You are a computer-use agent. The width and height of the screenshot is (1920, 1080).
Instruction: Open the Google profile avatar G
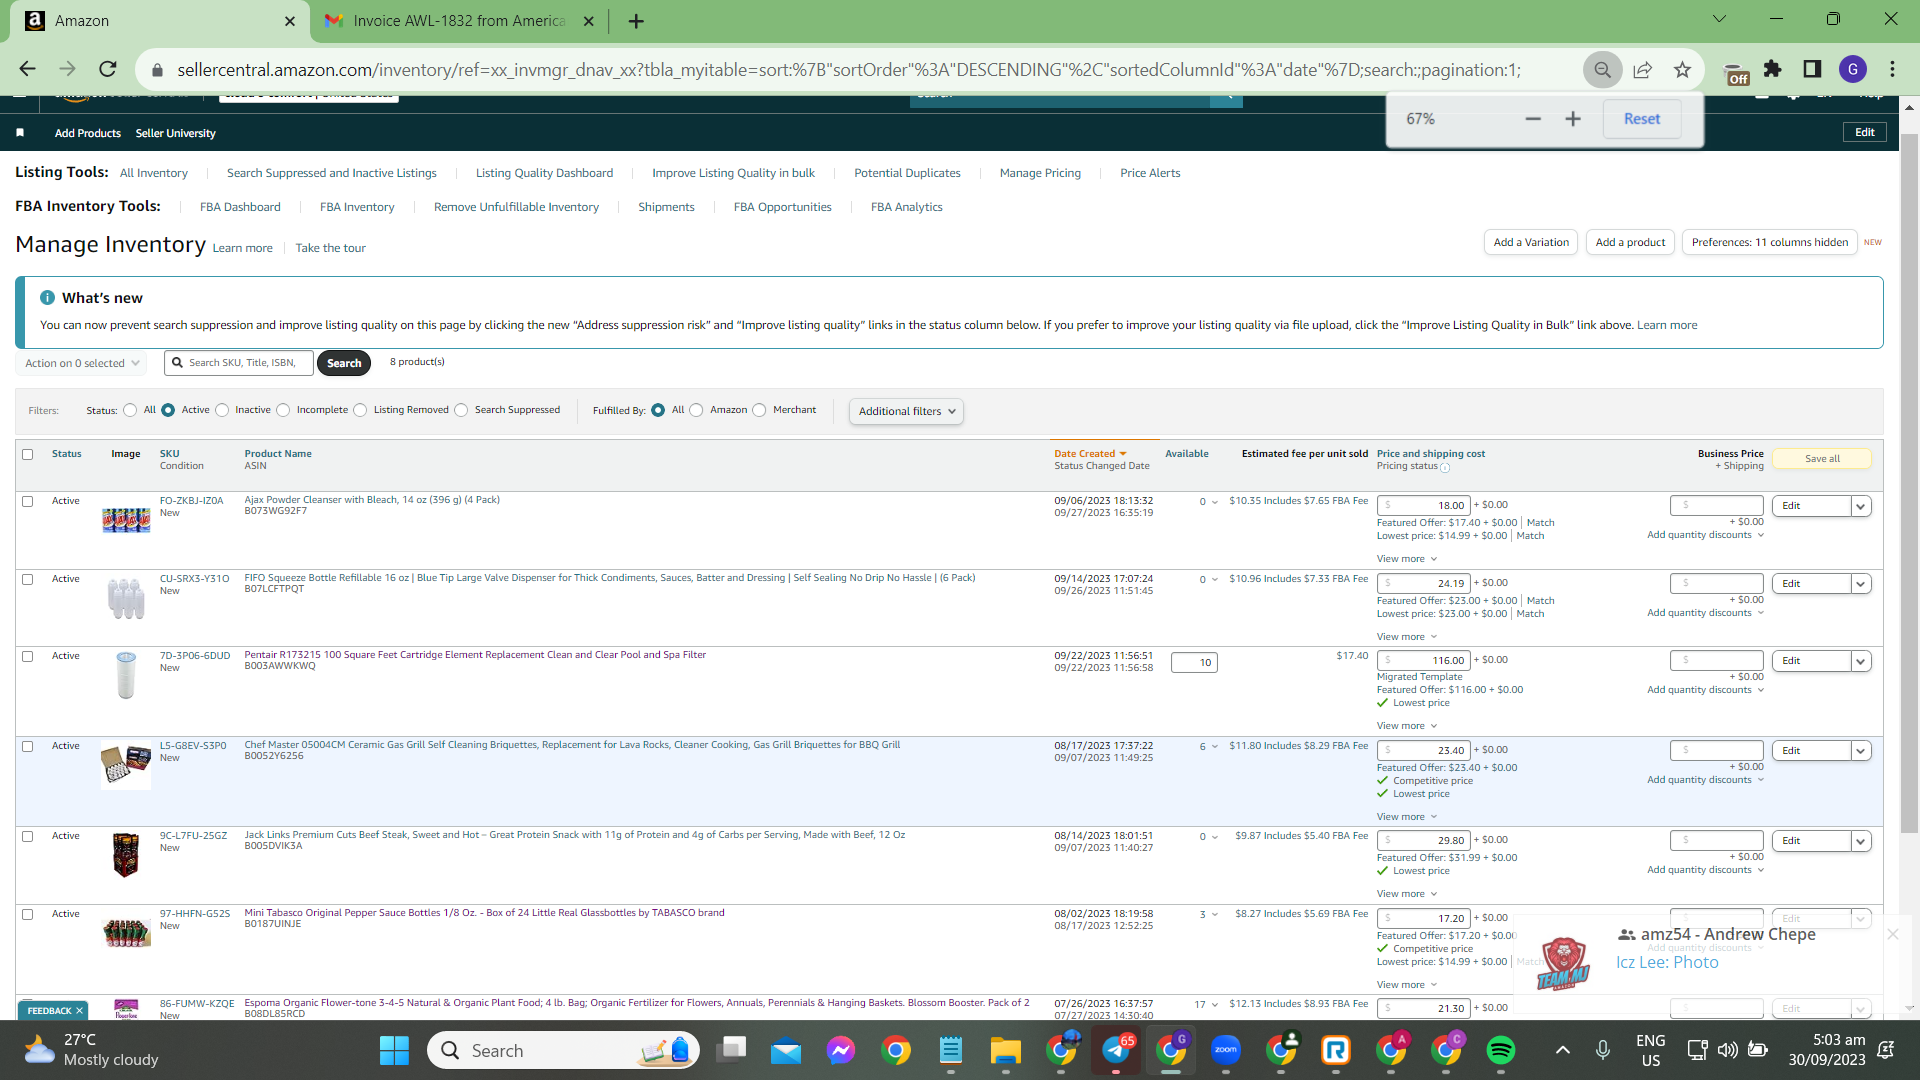point(1853,69)
